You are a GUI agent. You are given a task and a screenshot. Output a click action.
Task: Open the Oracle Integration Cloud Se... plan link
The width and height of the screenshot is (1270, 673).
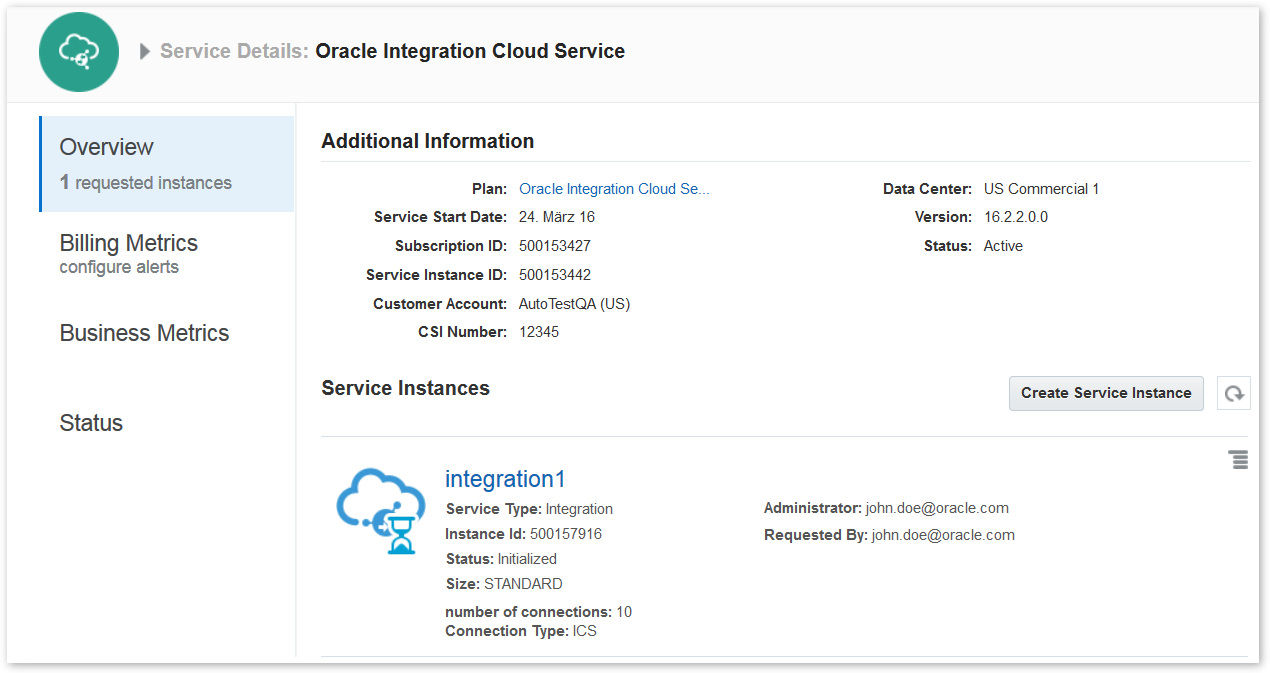coord(614,189)
